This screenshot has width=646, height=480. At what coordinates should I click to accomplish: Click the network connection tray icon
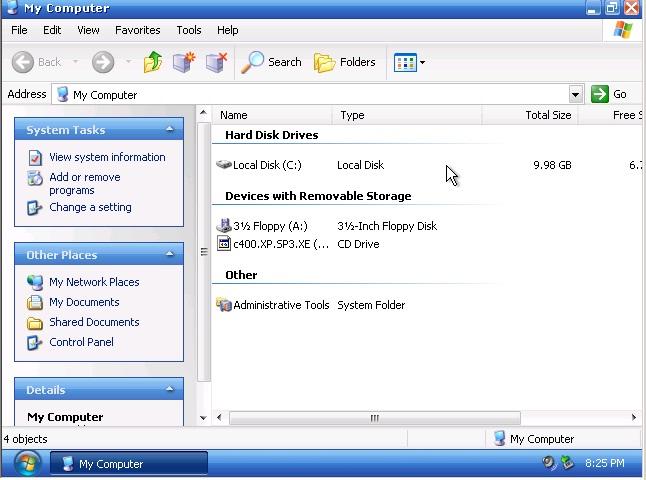(x=567, y=463)
